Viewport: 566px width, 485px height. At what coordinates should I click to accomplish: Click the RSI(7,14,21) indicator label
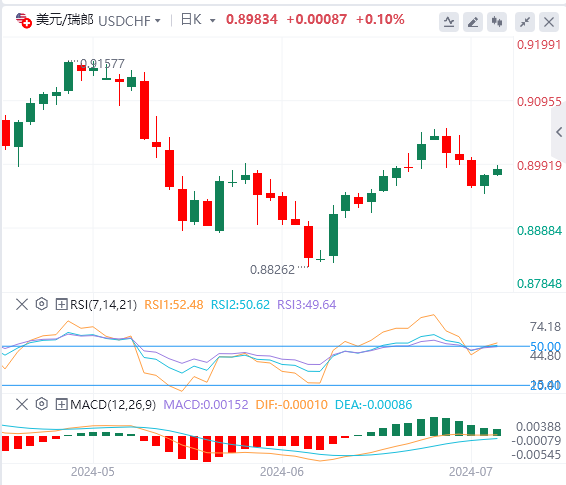point(104,305)
